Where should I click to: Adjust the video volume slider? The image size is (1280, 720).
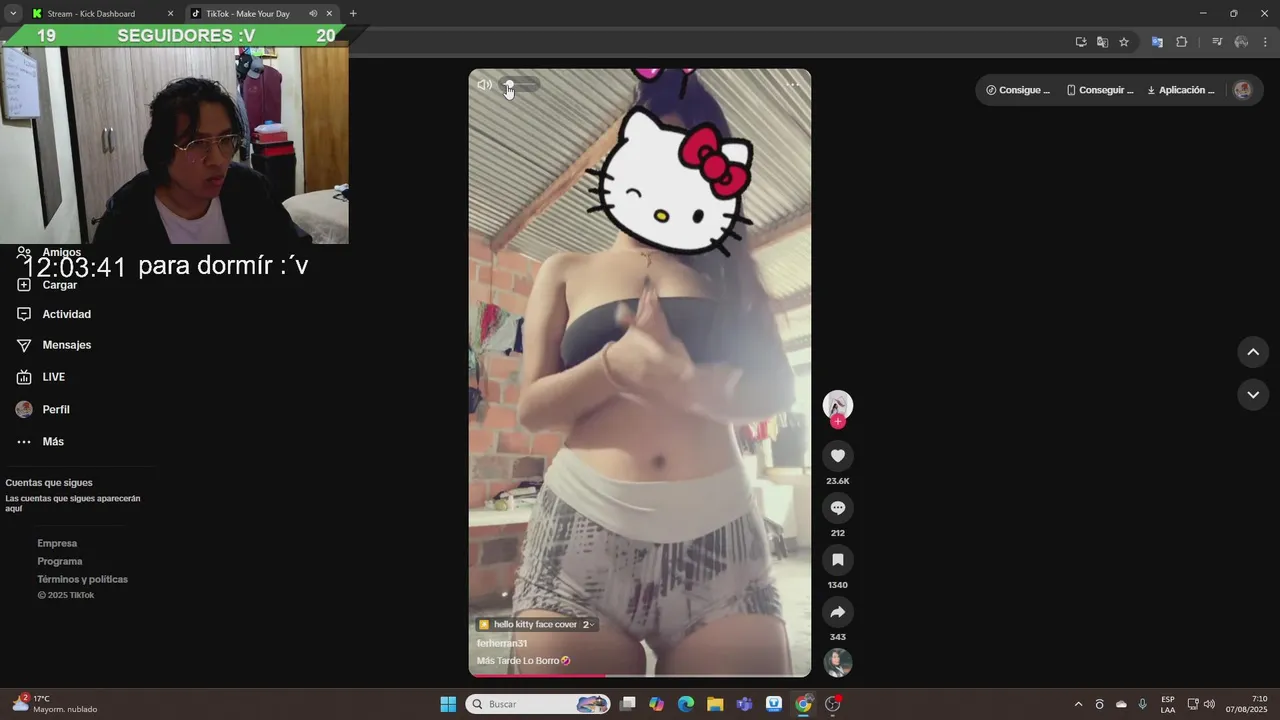[520, 85]
